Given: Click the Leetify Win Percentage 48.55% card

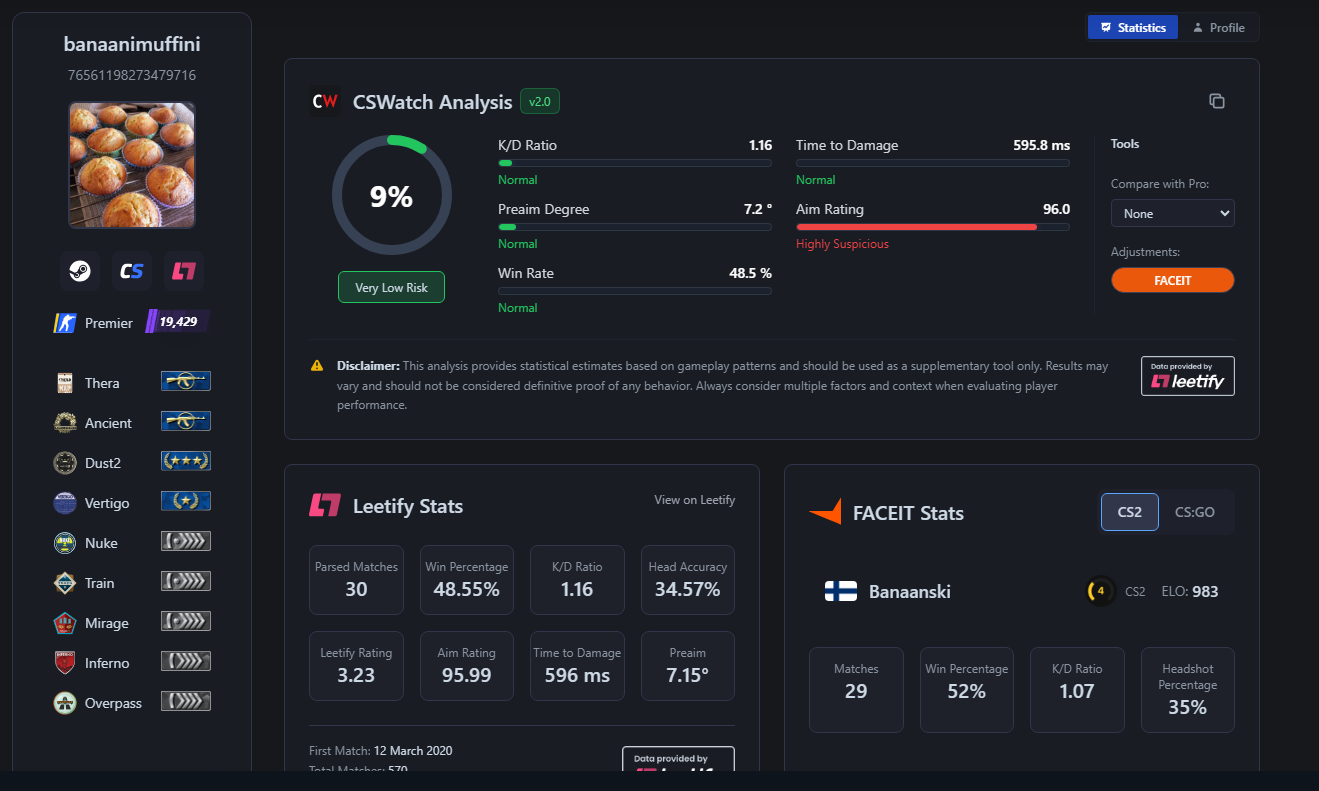Looking at the screenshot, I should [x=466, y=580].
